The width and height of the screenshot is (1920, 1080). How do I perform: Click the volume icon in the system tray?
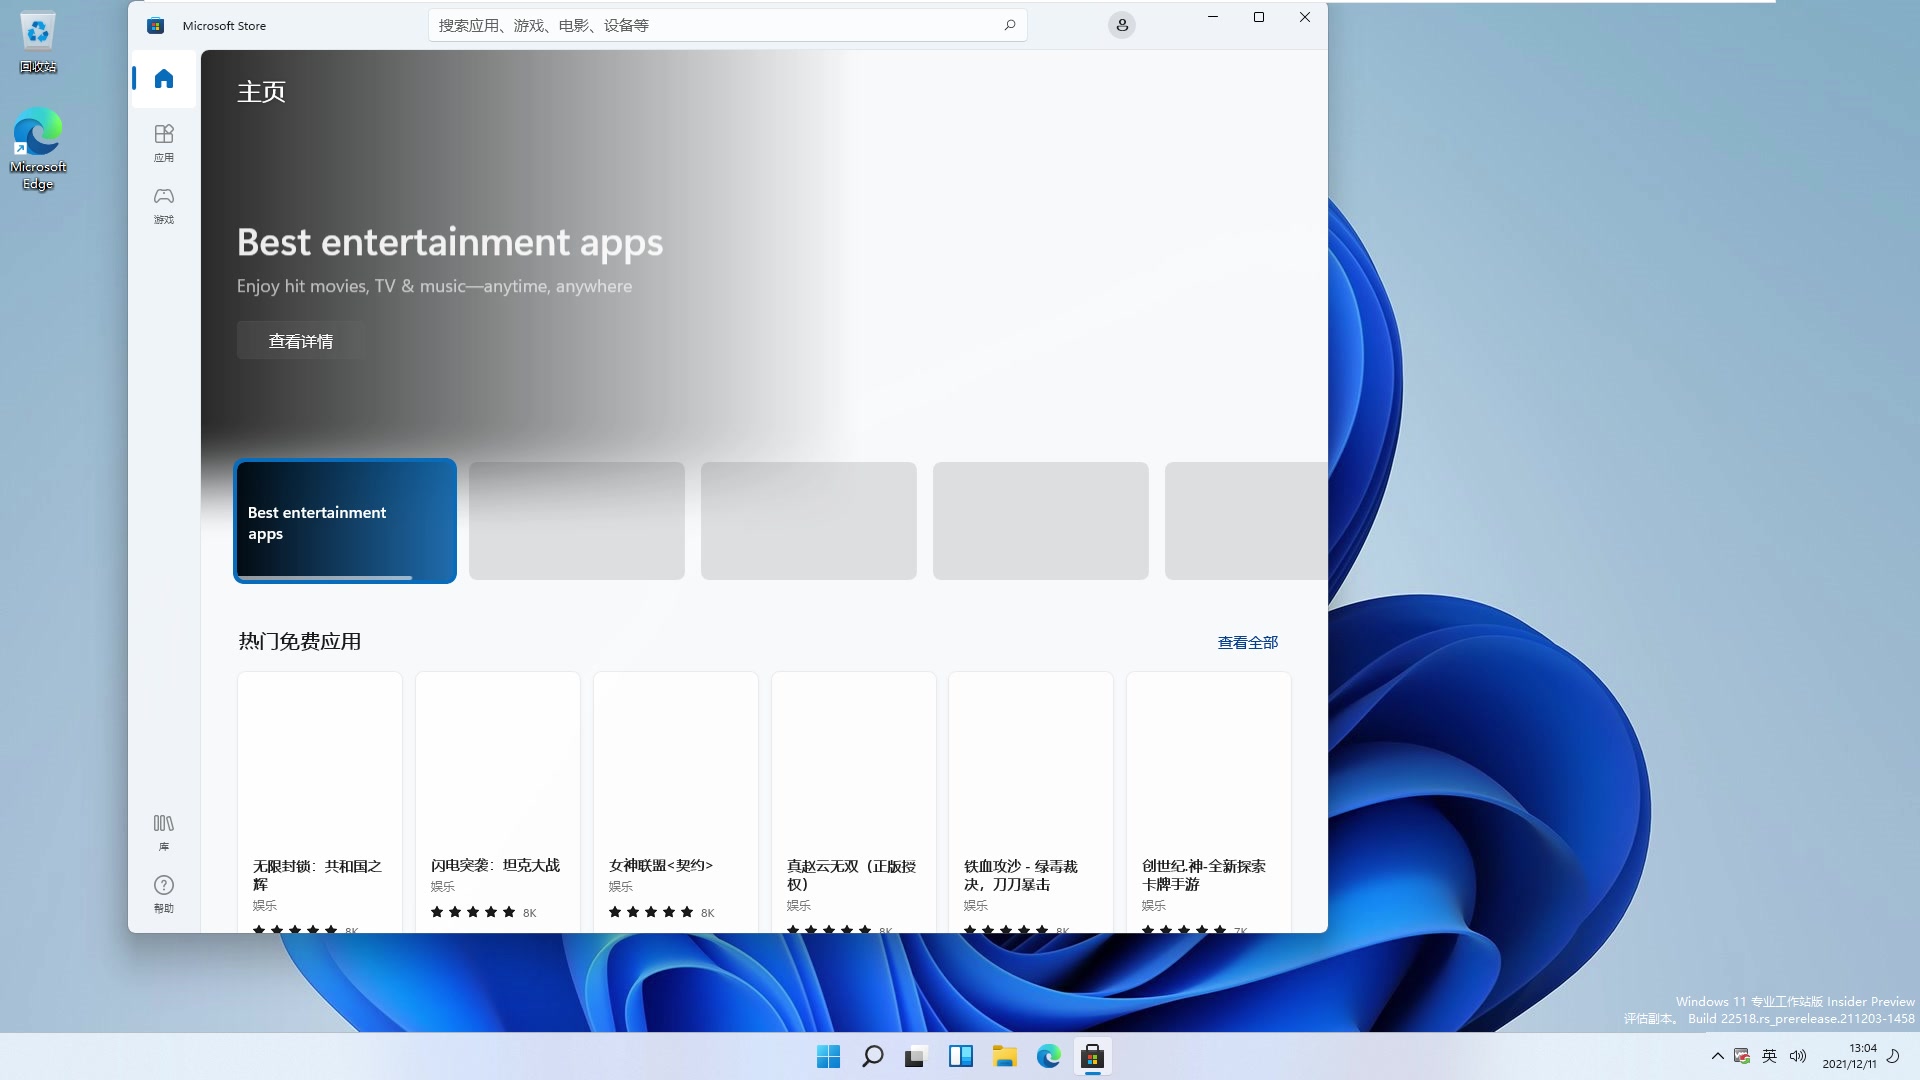pos(1799,1056)
